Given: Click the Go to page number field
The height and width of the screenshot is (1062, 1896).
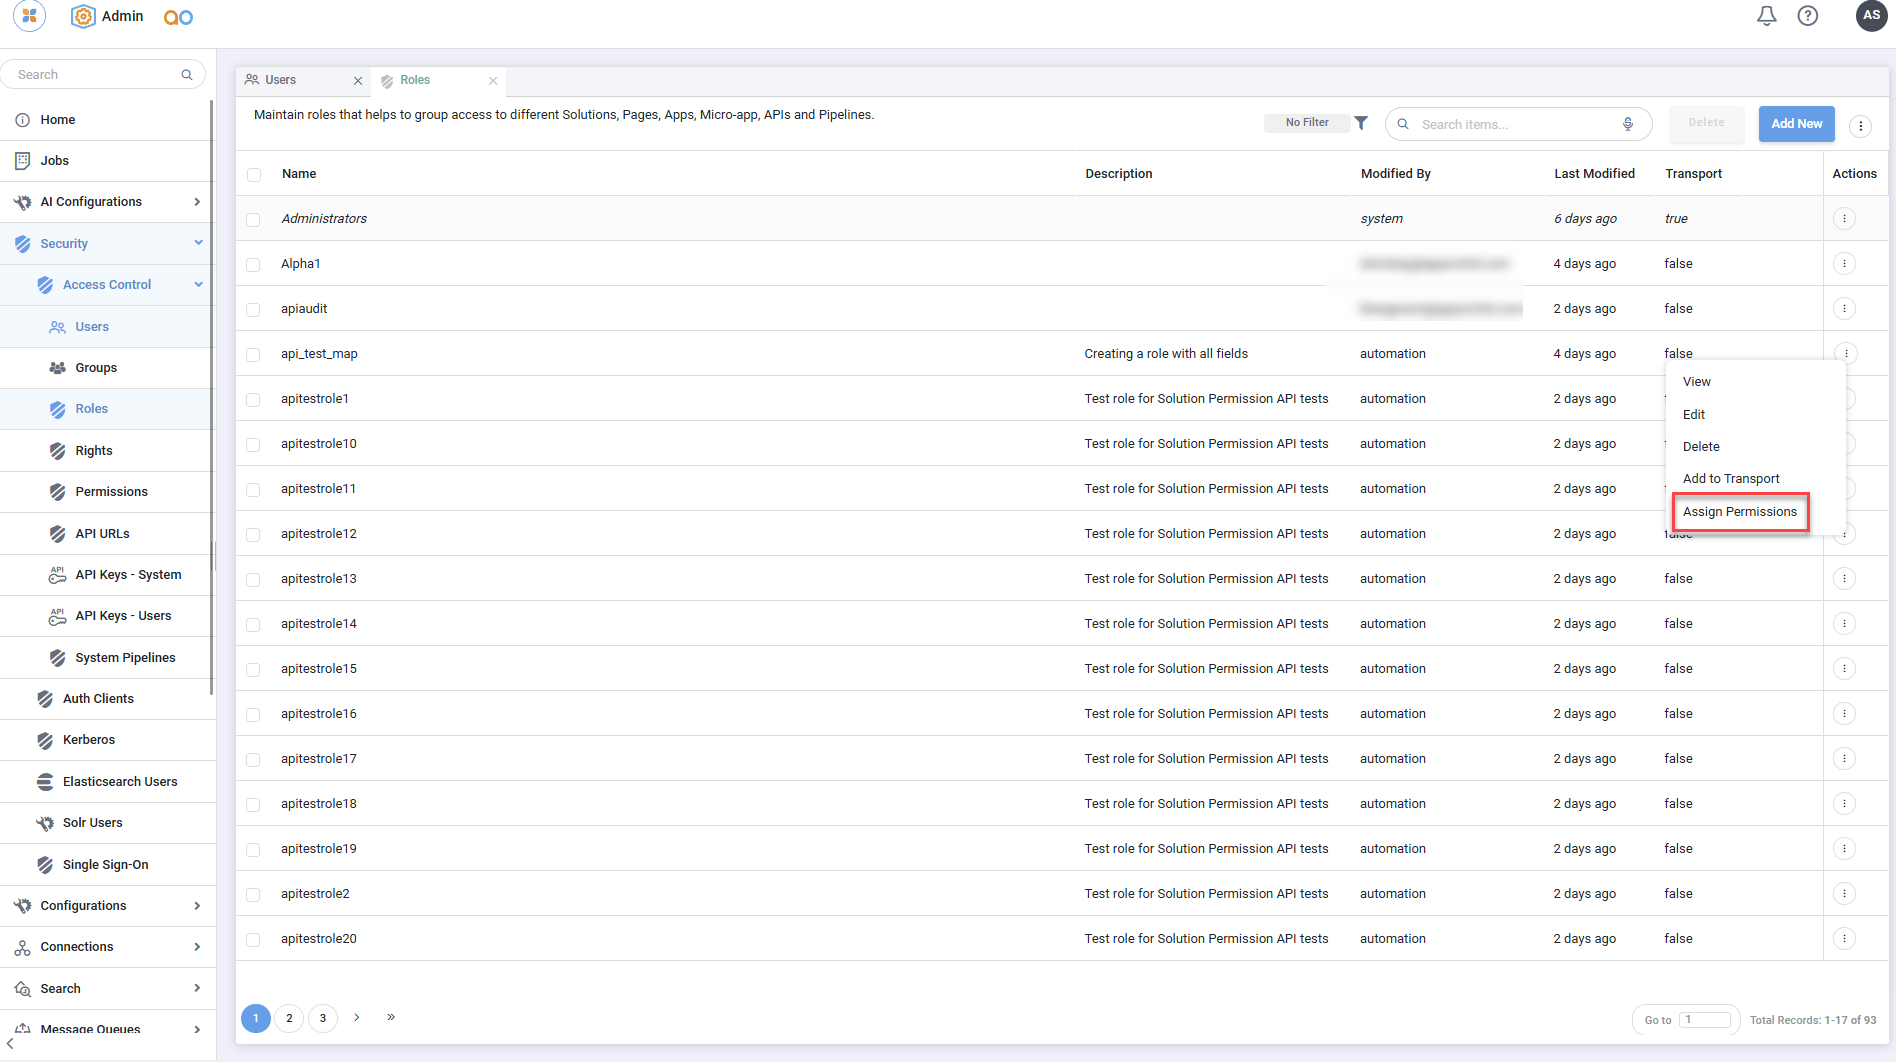Looking at the screenshot, I should tap(1705, 1020).
